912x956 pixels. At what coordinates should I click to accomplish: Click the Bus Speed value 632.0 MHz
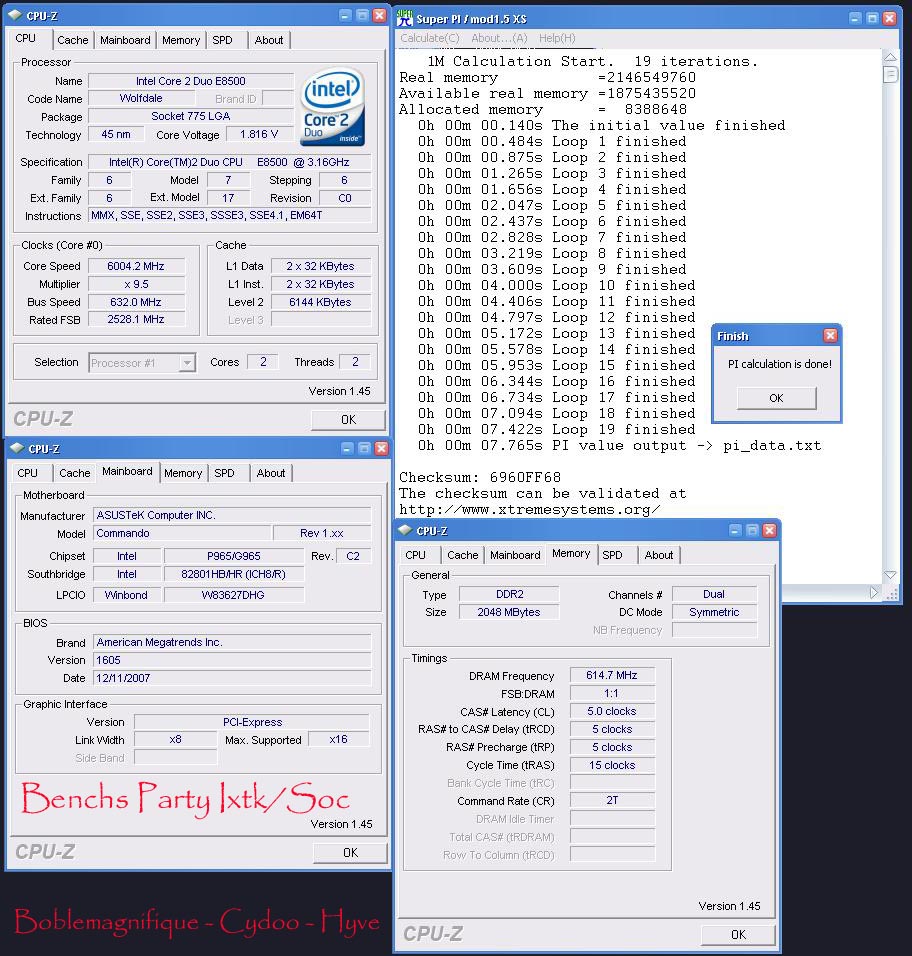tap(136, 302)
